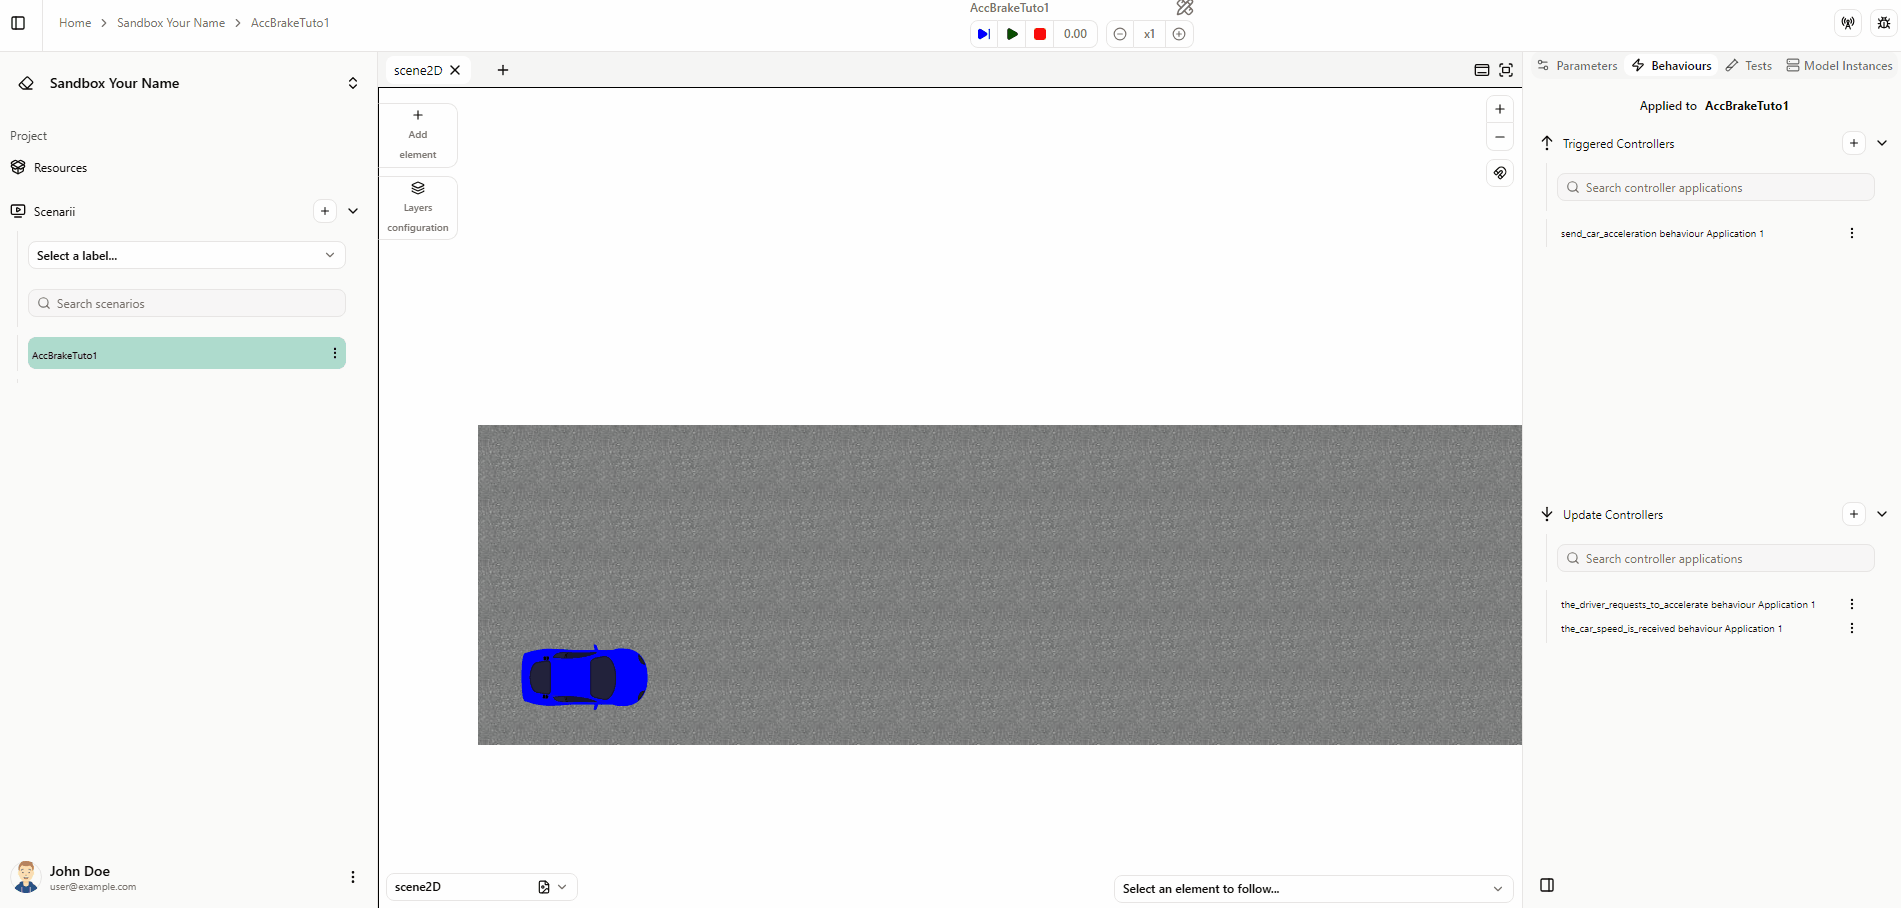Zoom in on the 2D scene

(x=1499, y=109)
